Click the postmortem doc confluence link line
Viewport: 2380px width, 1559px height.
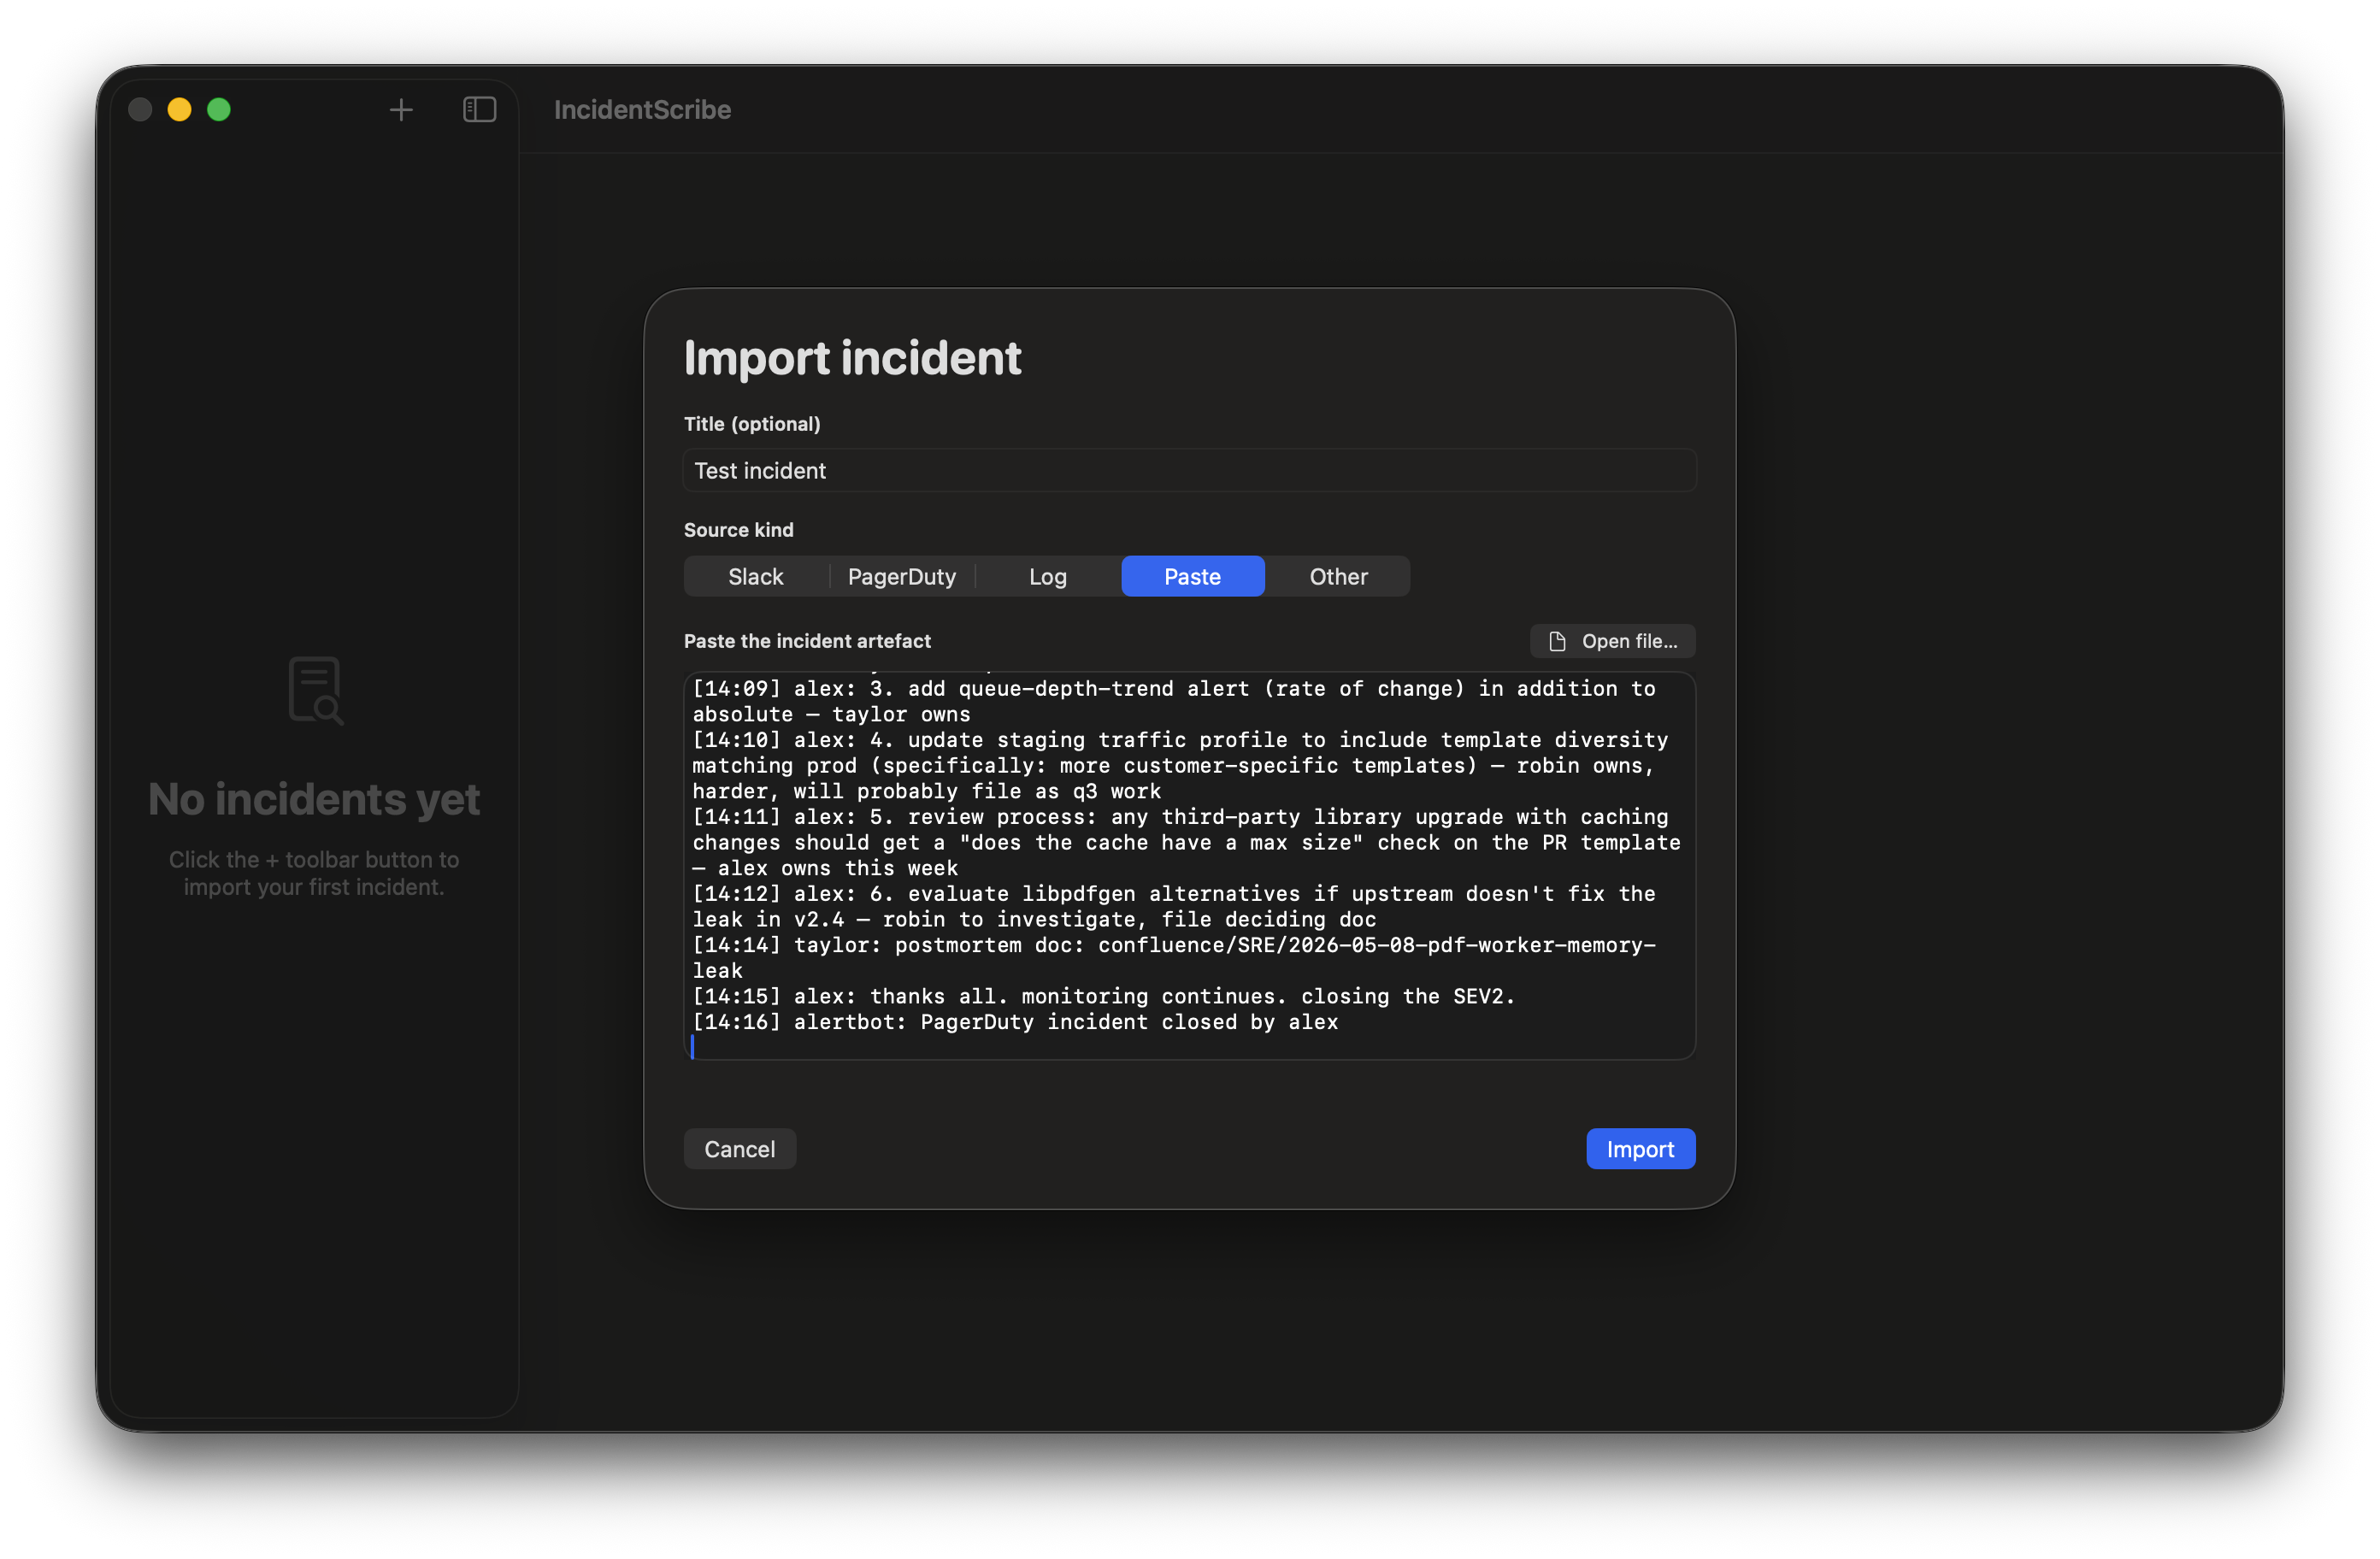tap(1174, 958)
